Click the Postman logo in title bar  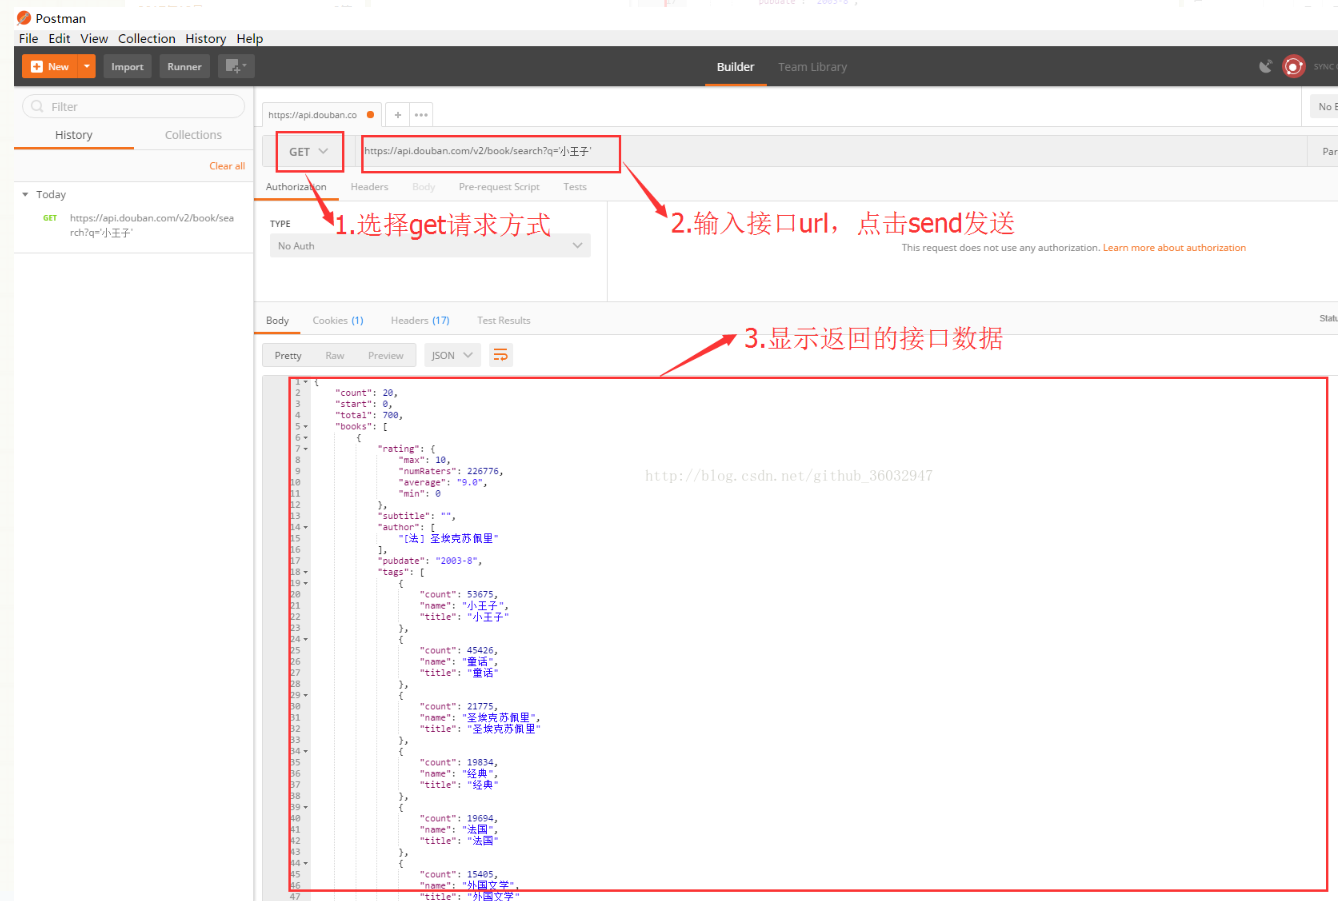tap(24, 18)
